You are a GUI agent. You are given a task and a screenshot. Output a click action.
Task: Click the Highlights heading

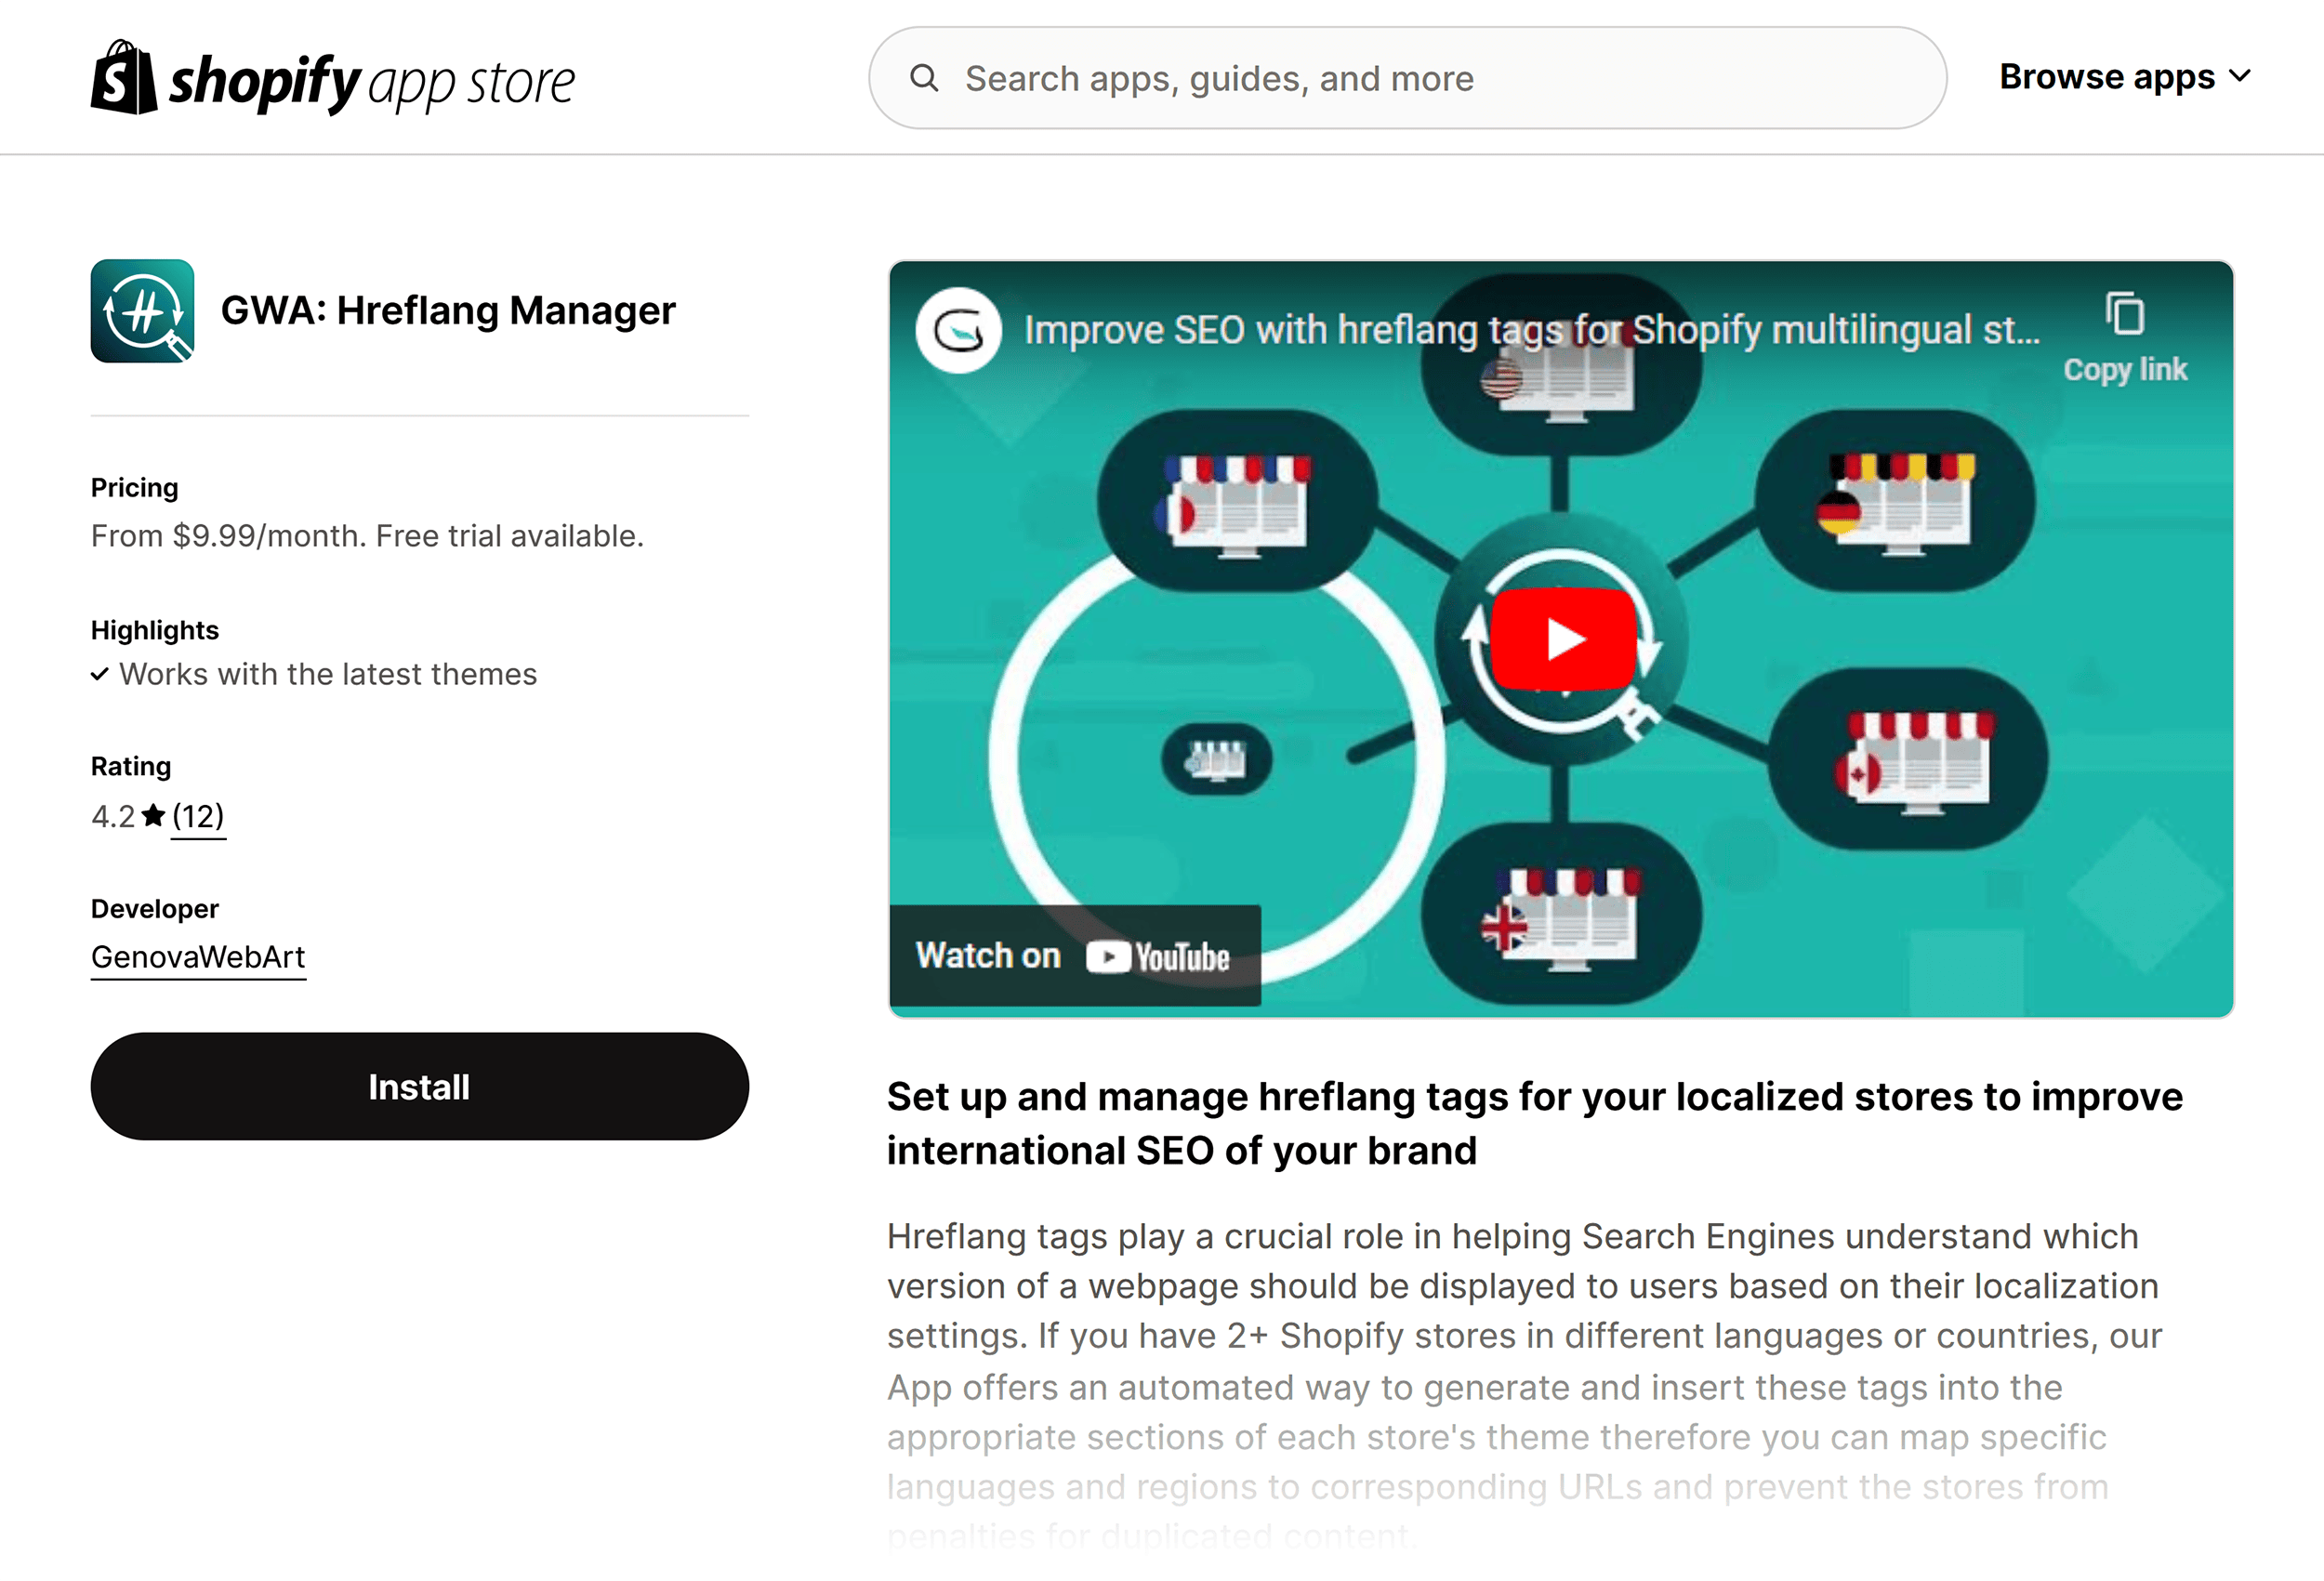(155, 630)
